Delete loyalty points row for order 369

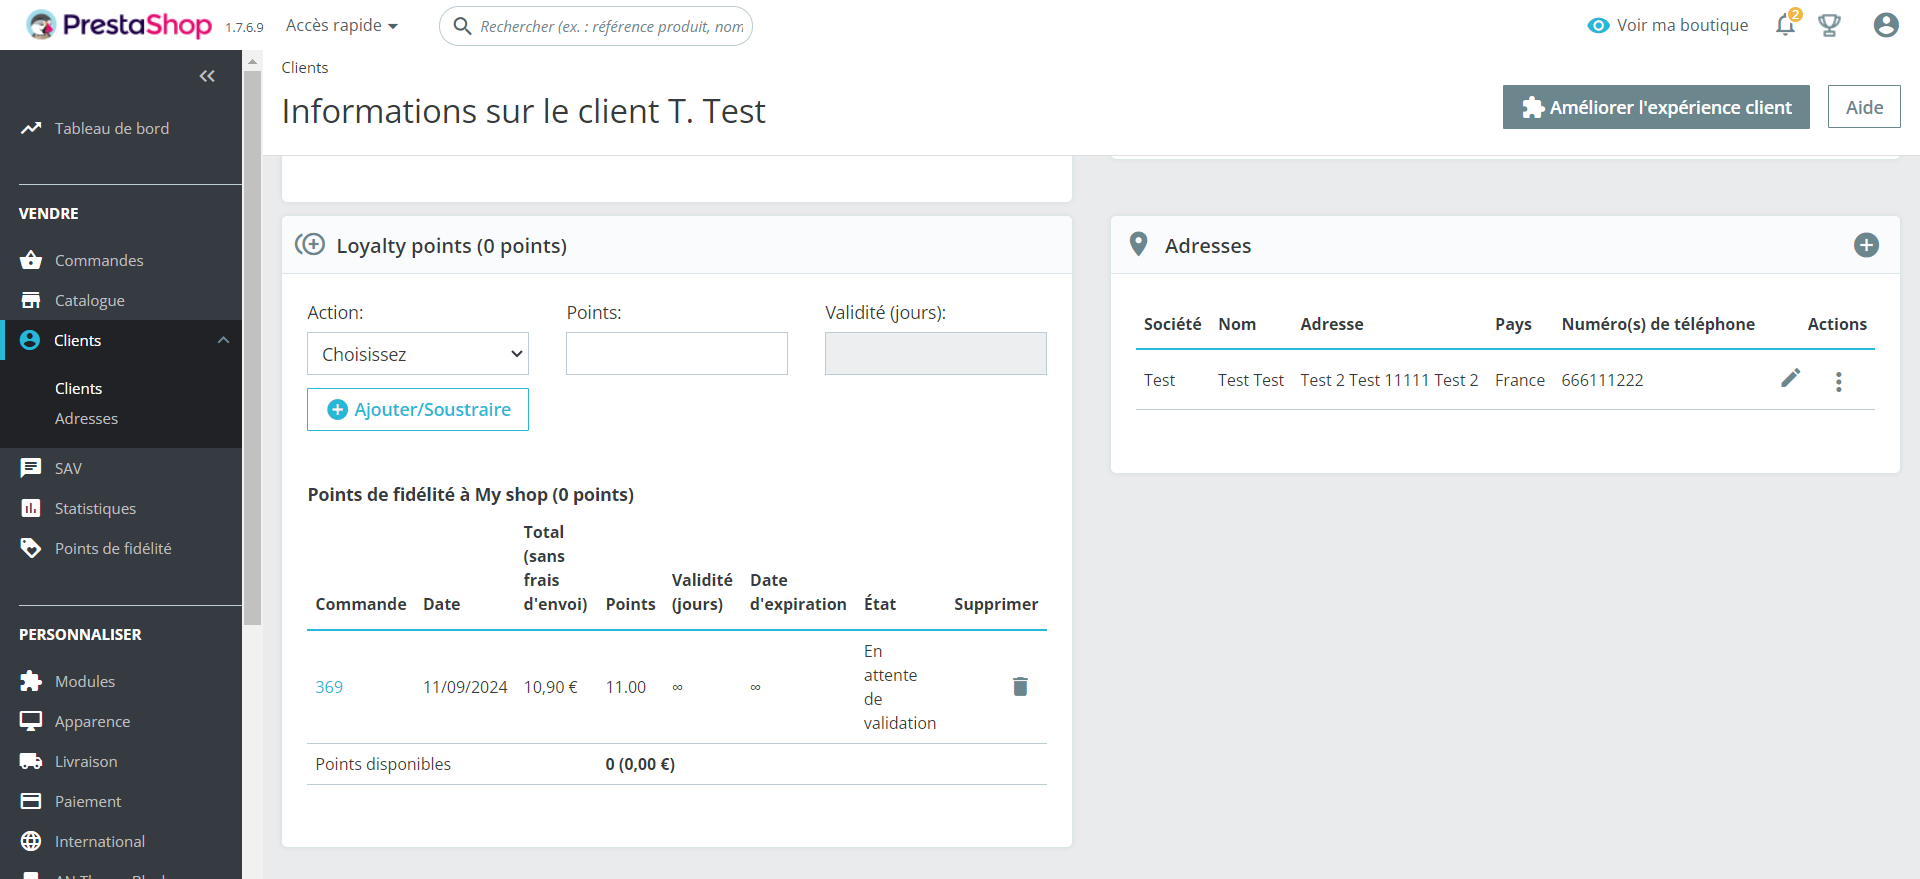1020,687
